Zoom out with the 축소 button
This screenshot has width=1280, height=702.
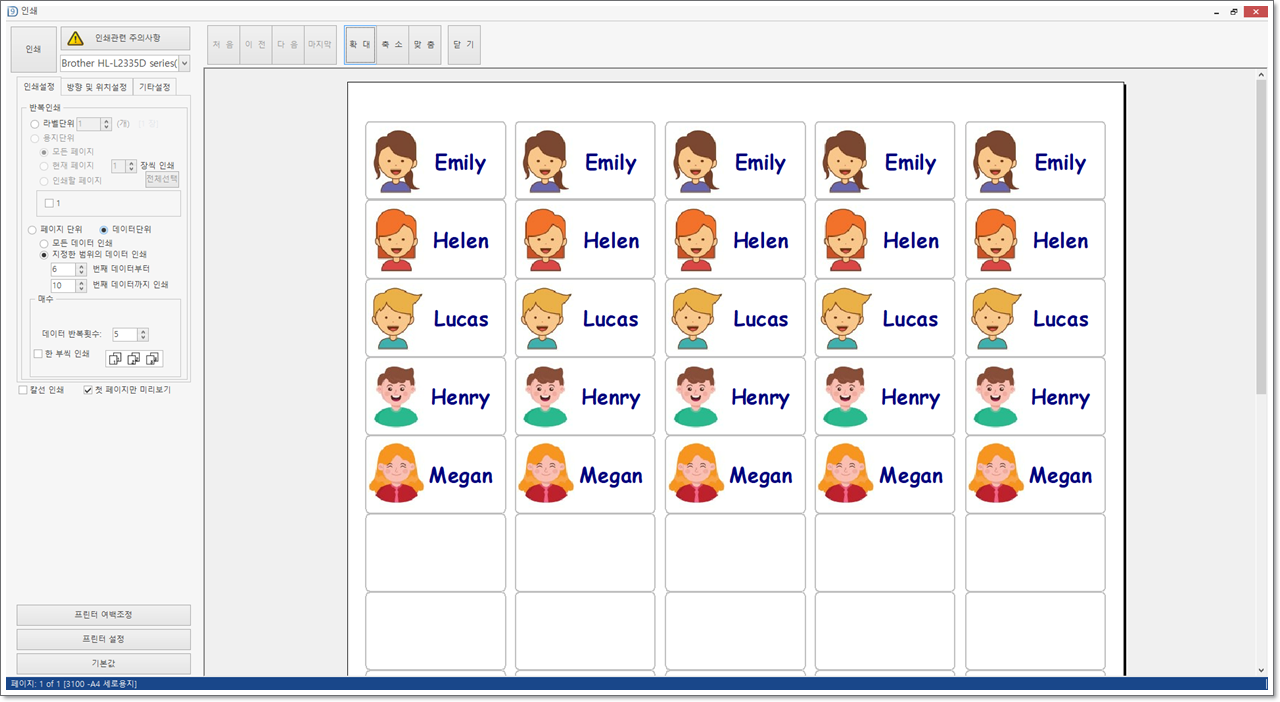(x=393, y=45)
